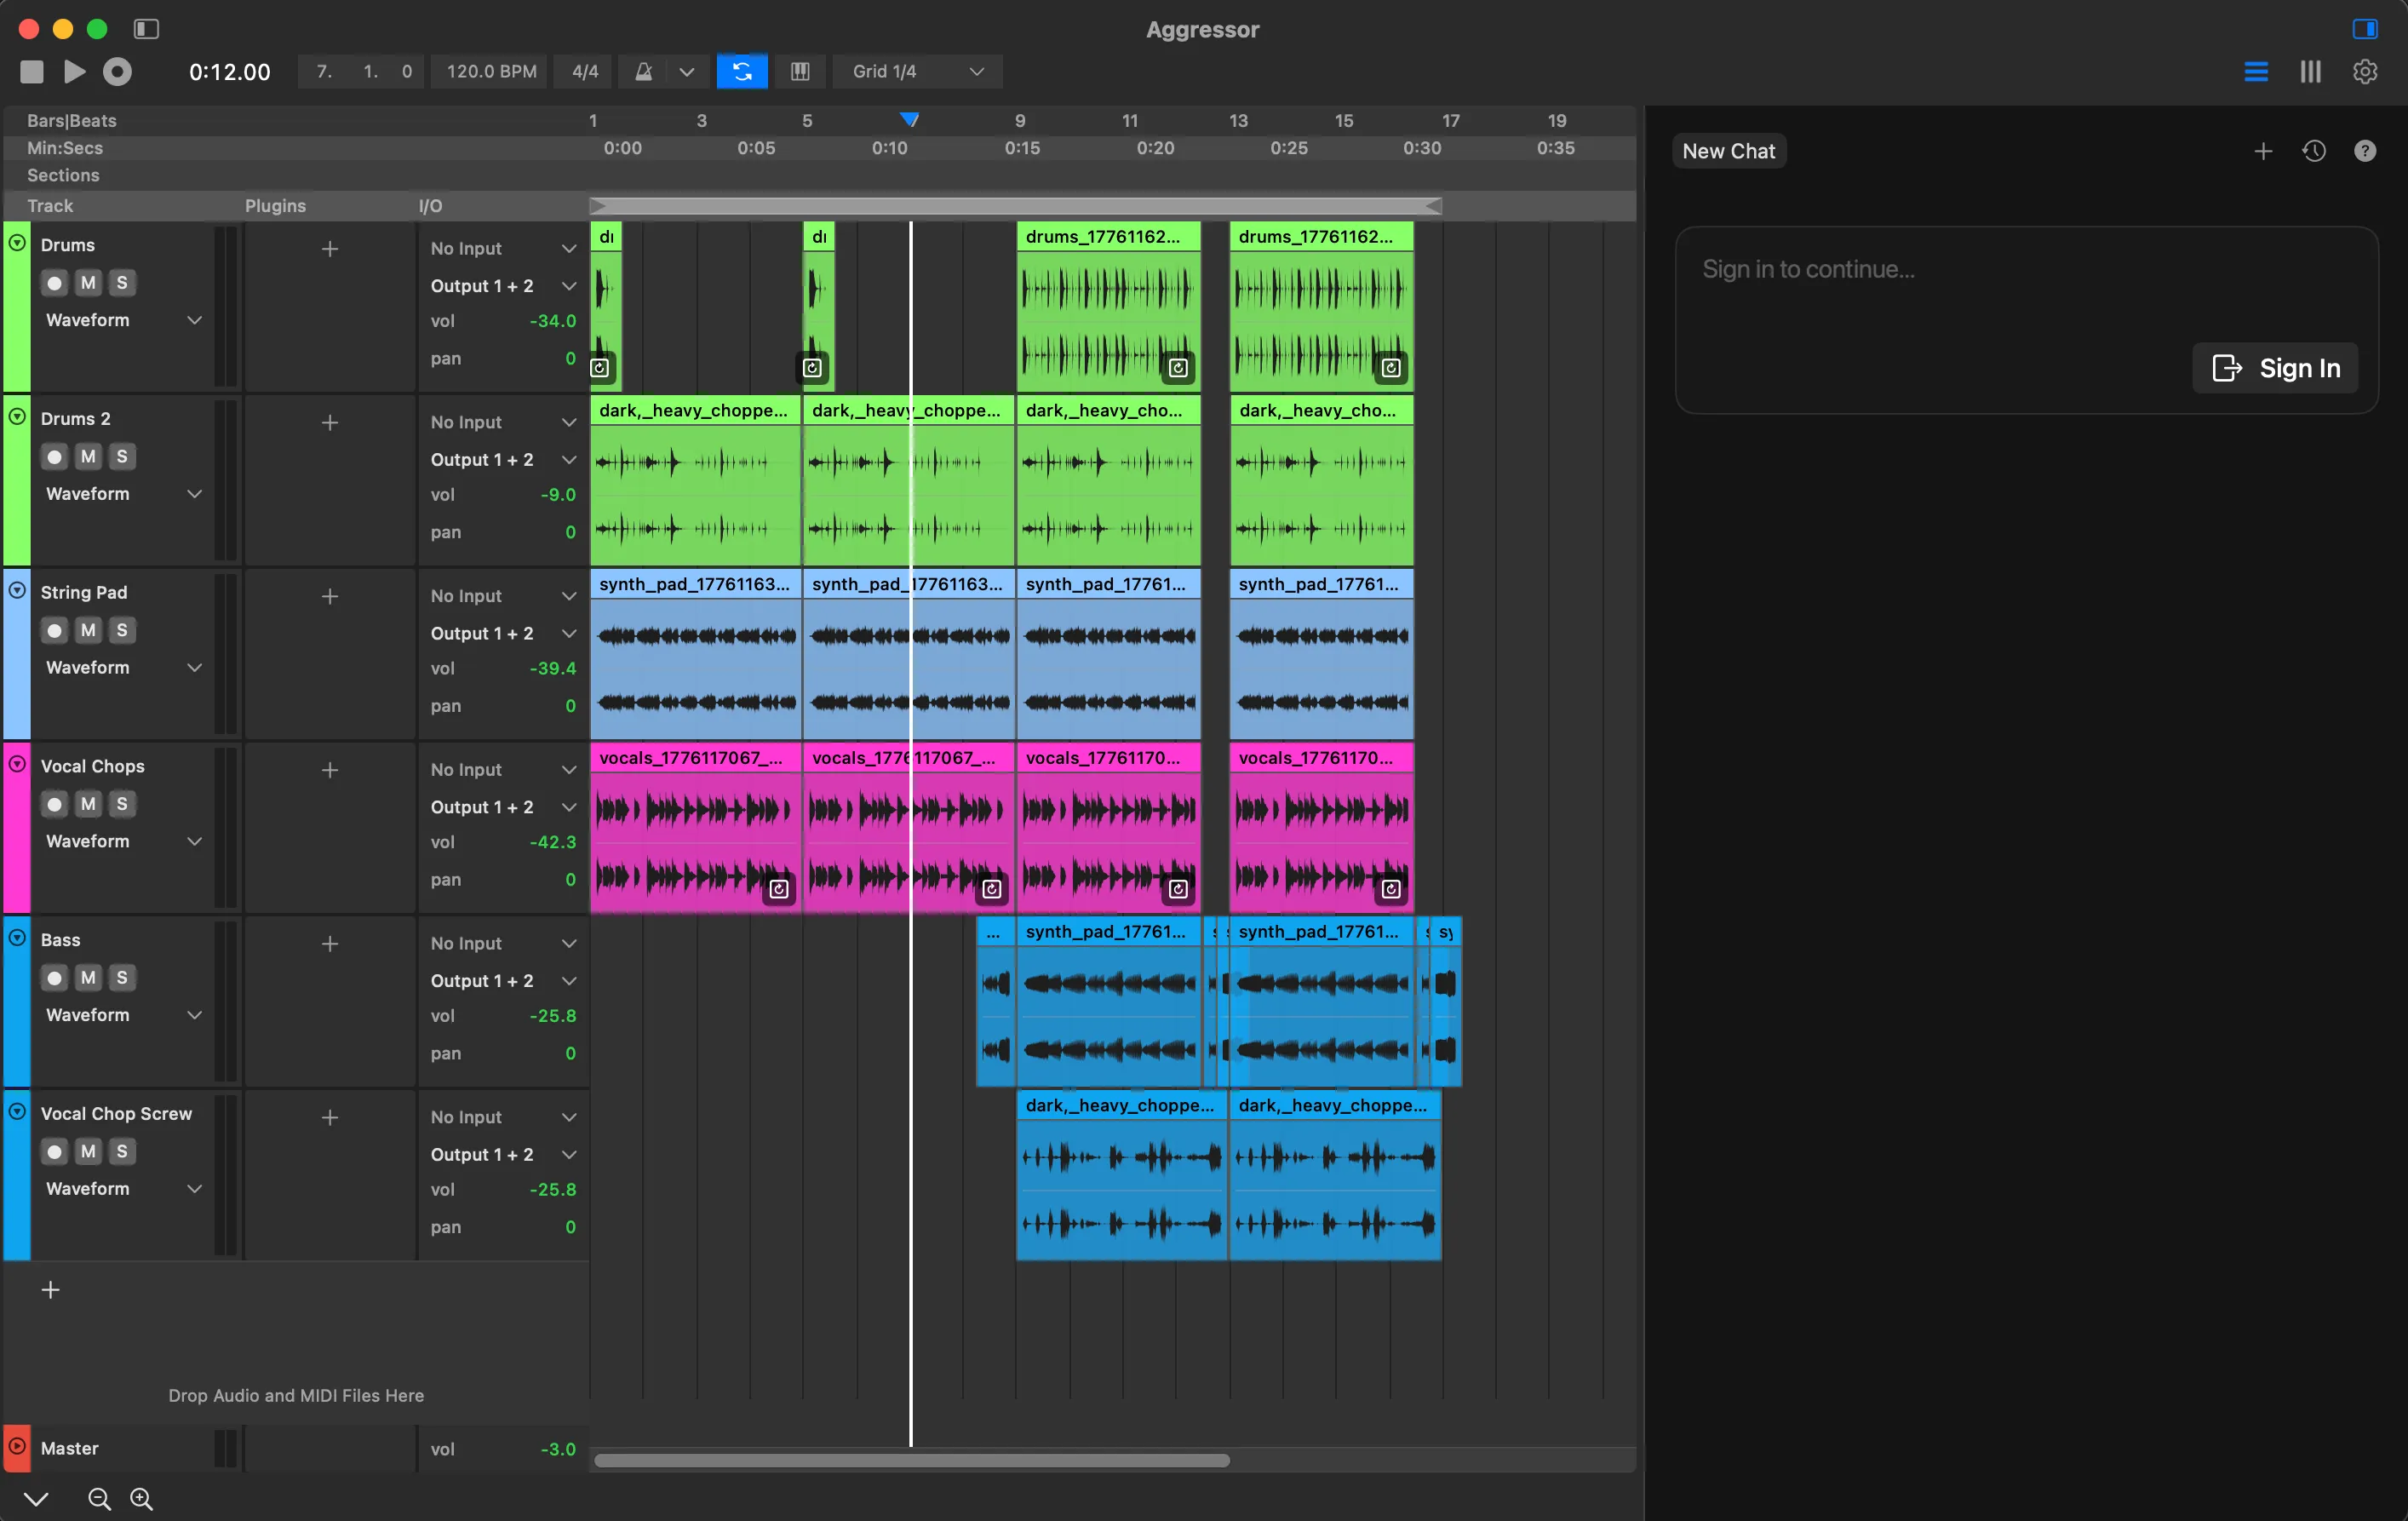The width and height of the screenshot is (2408, 1521).
Task: Switch to the horizontal tracks view icon
Action: click(2256, 71)
